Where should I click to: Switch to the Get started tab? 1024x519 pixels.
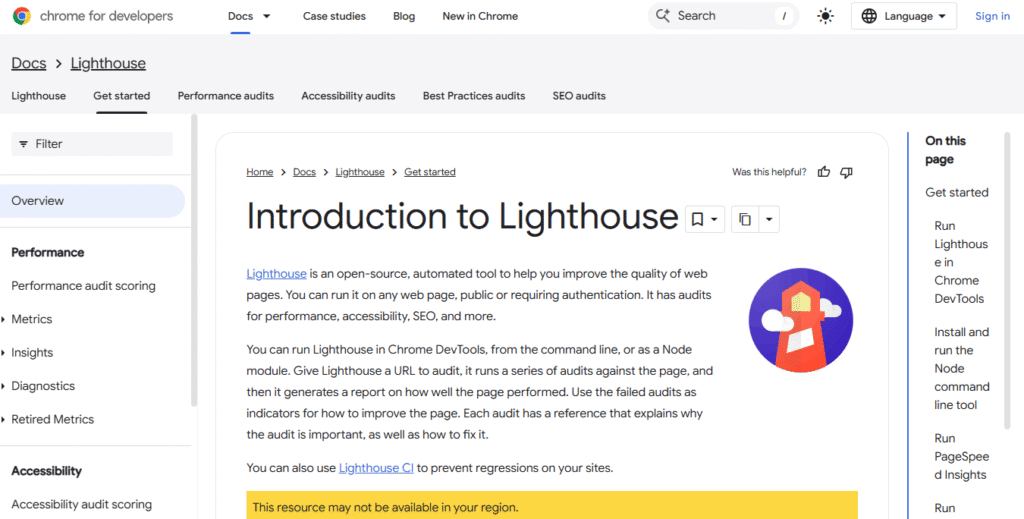pyautogui.click(x=121, y=96)
